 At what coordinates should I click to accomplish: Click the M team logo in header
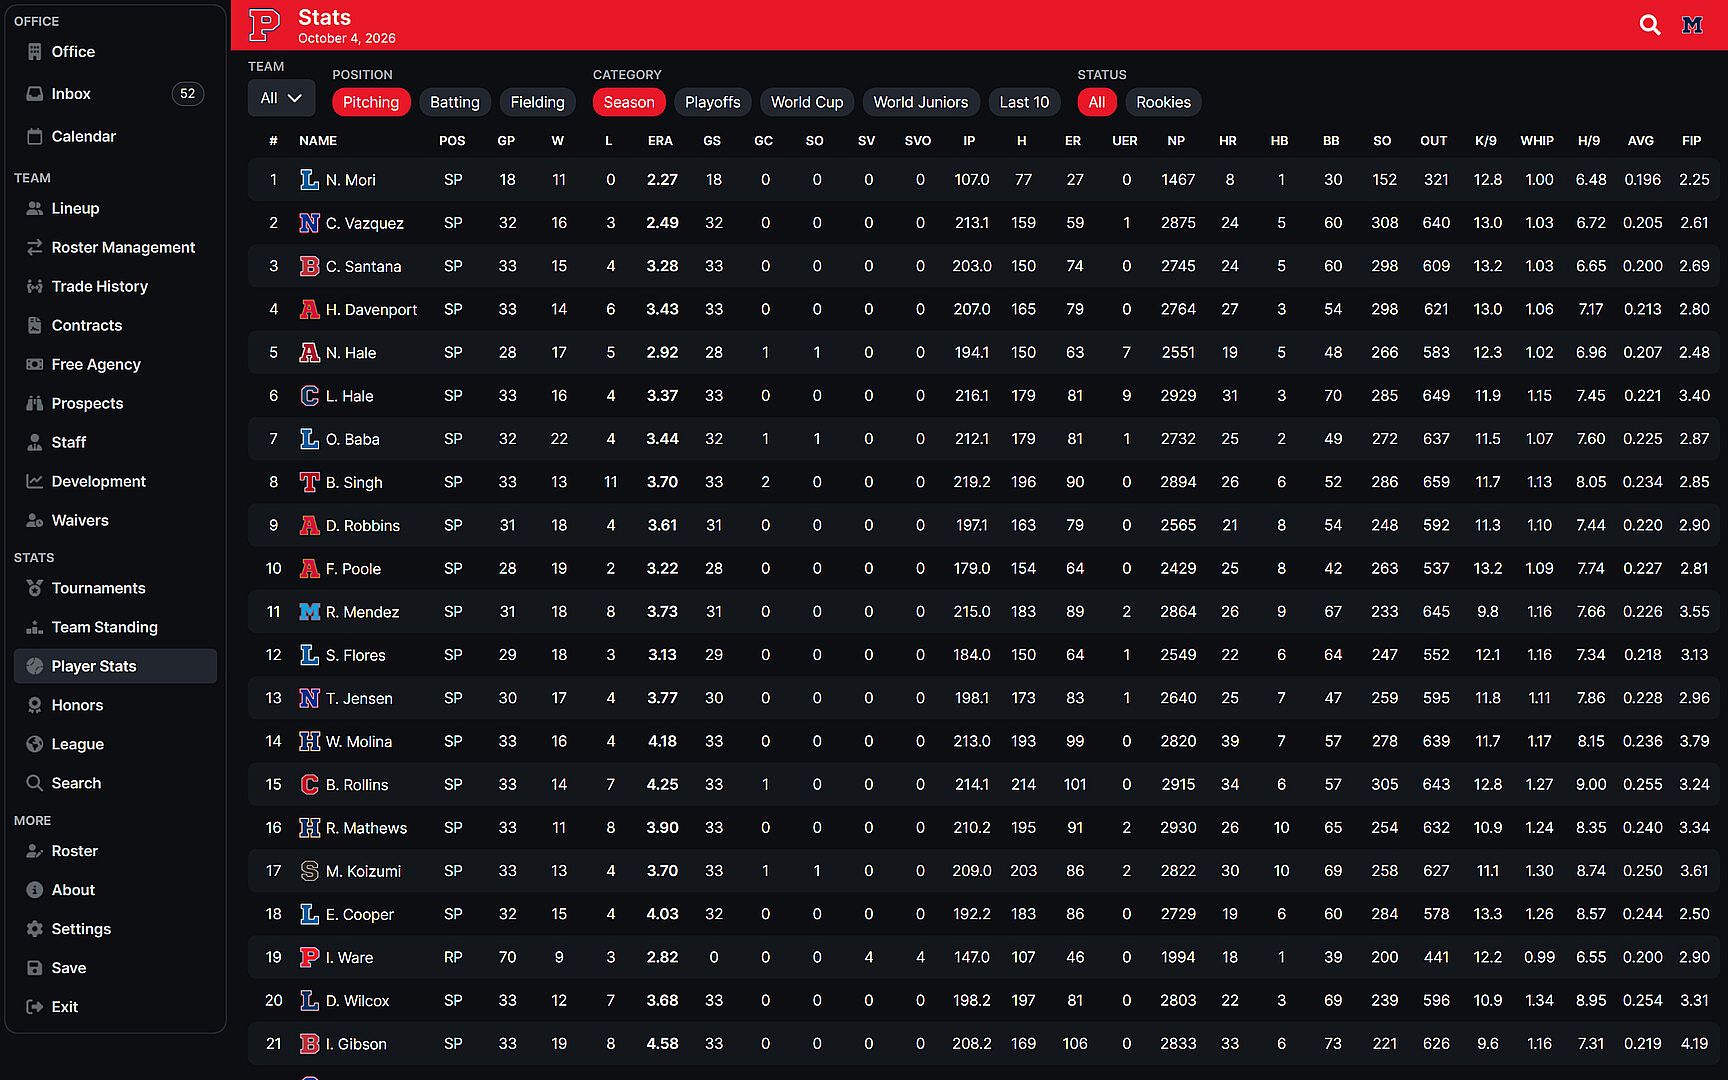point(1692,25)
